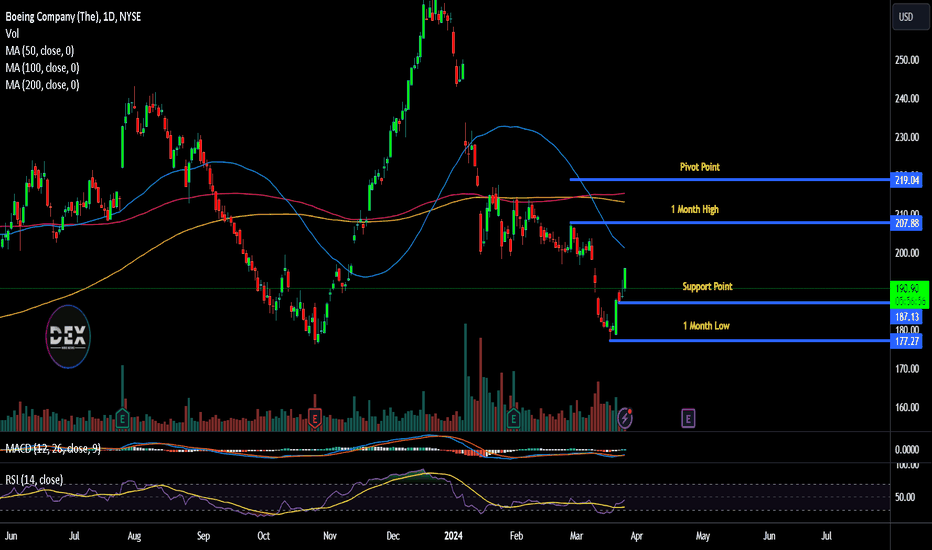Click the 187.13 price tag
932x550 pixels.
click(906, 317)
